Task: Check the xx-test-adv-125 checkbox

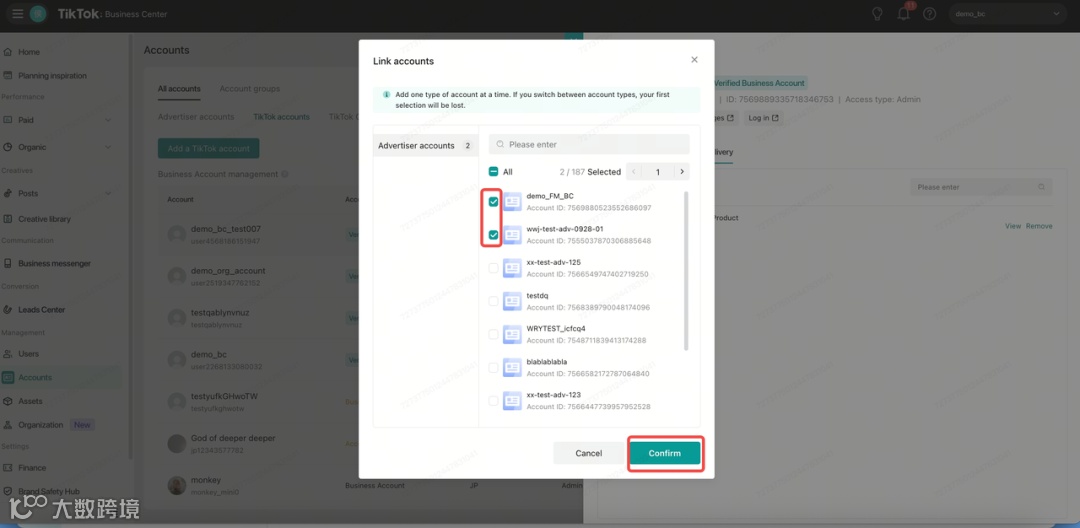Action: (493, 268)
